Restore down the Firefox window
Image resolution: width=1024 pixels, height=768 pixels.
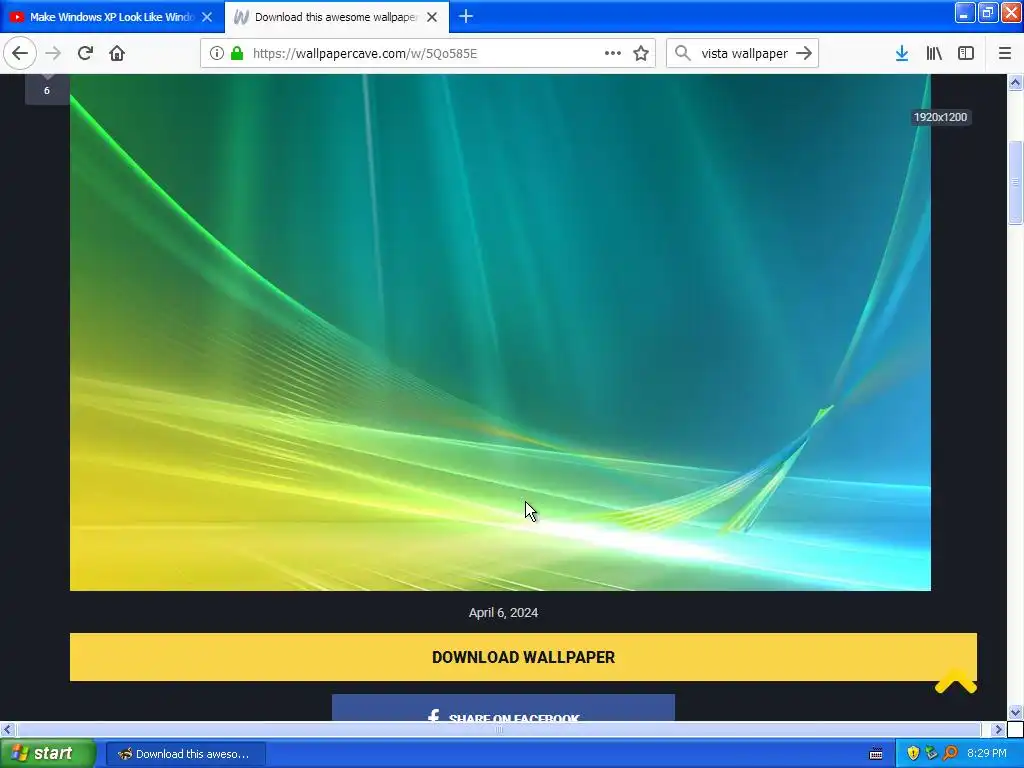click(988, 13)
